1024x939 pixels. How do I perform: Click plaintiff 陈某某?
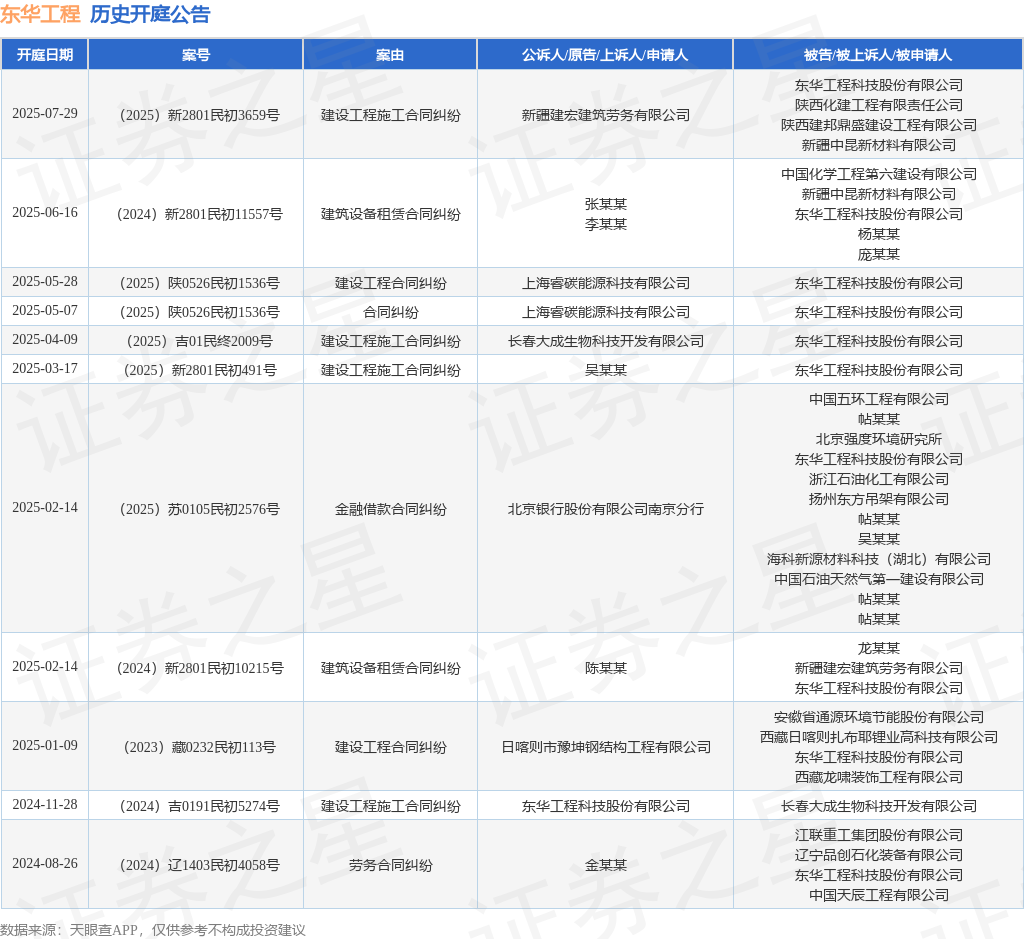[605, 668]
